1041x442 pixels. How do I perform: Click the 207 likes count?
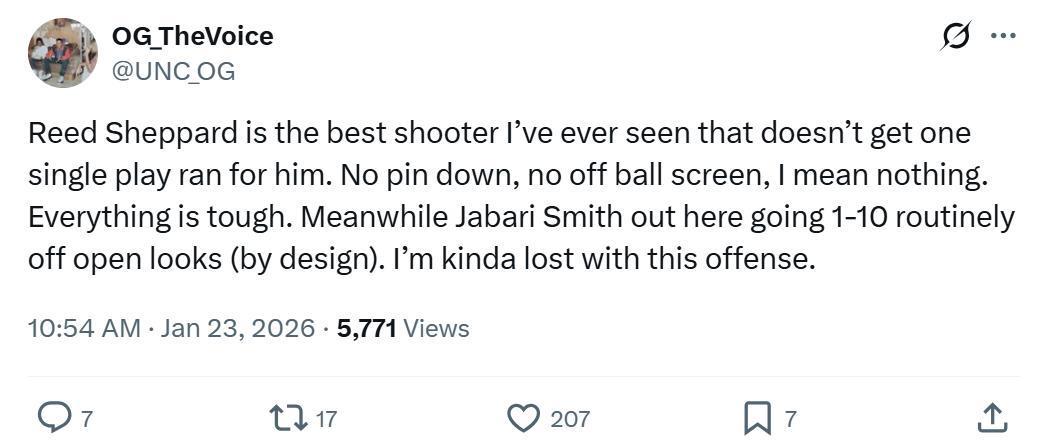570,418
